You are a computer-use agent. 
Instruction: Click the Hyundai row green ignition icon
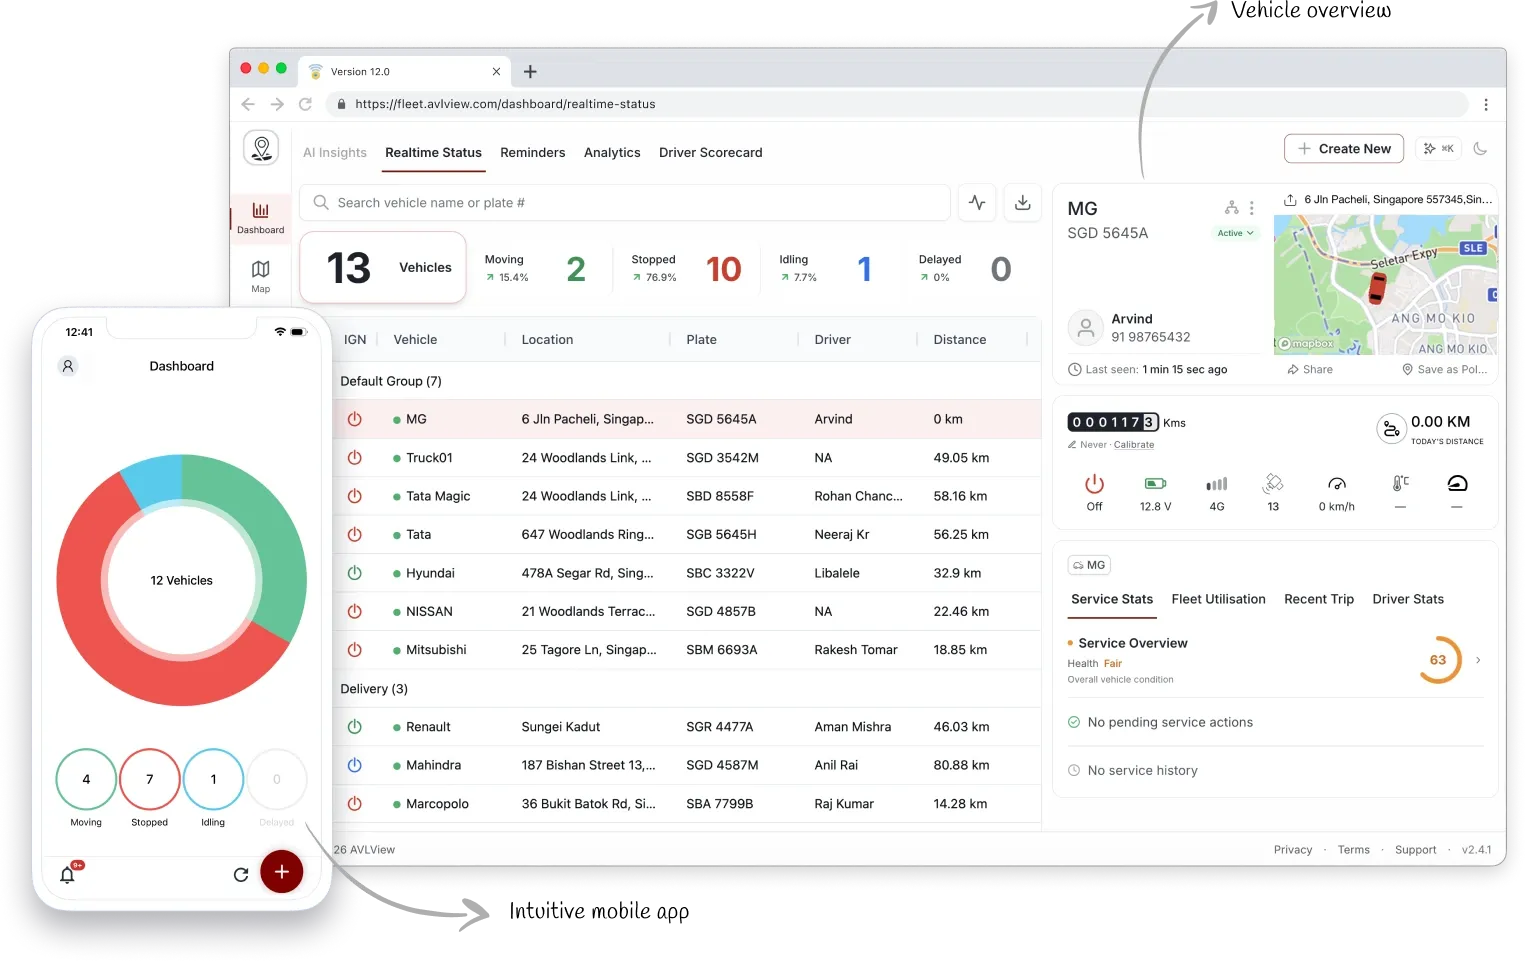354,573
